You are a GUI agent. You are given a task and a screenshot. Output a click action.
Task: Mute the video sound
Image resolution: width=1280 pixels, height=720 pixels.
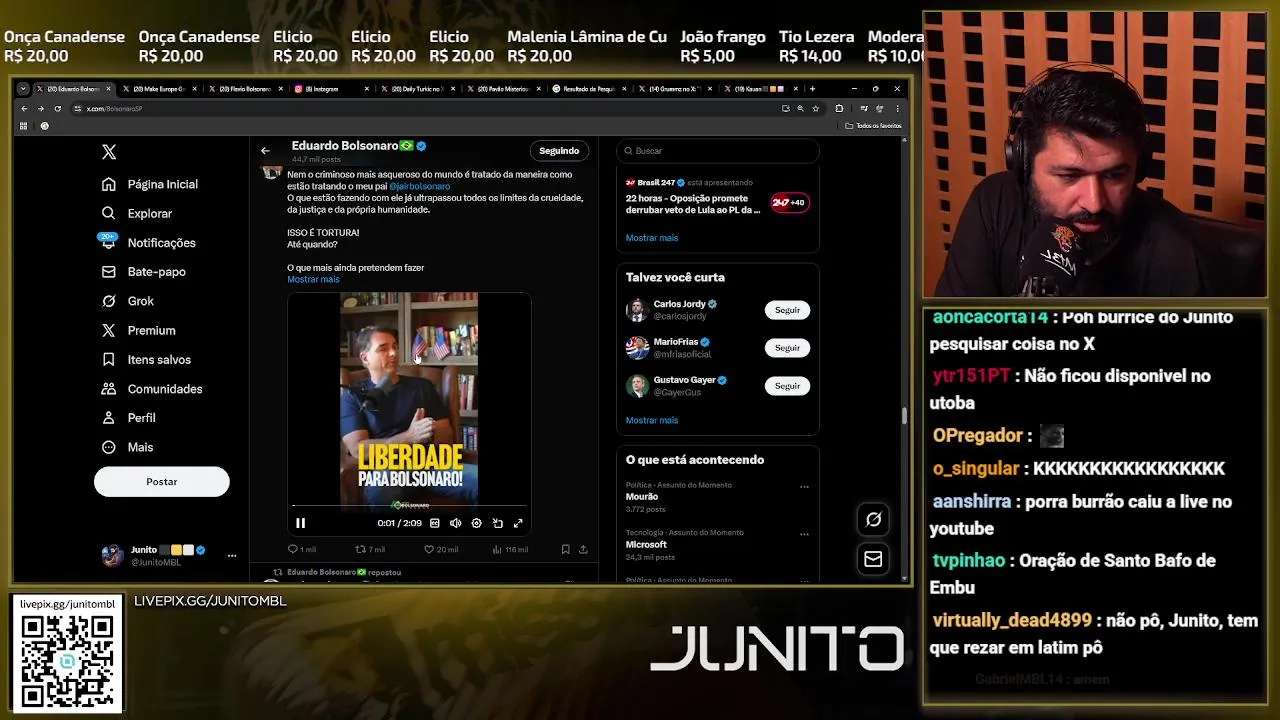point(456,523)
